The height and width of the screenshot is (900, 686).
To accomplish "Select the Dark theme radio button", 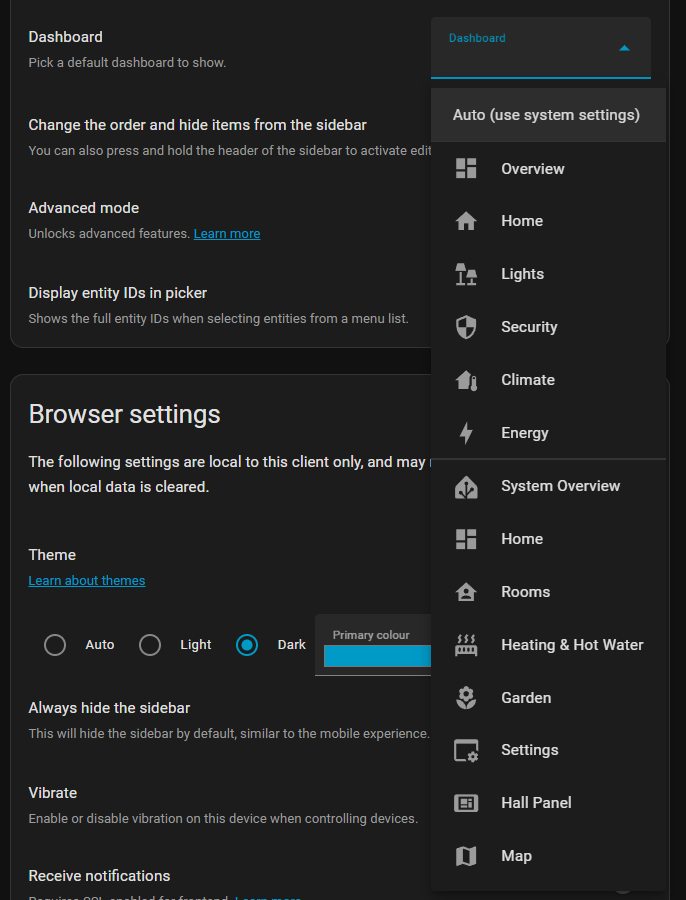I will tap(247, 645).
